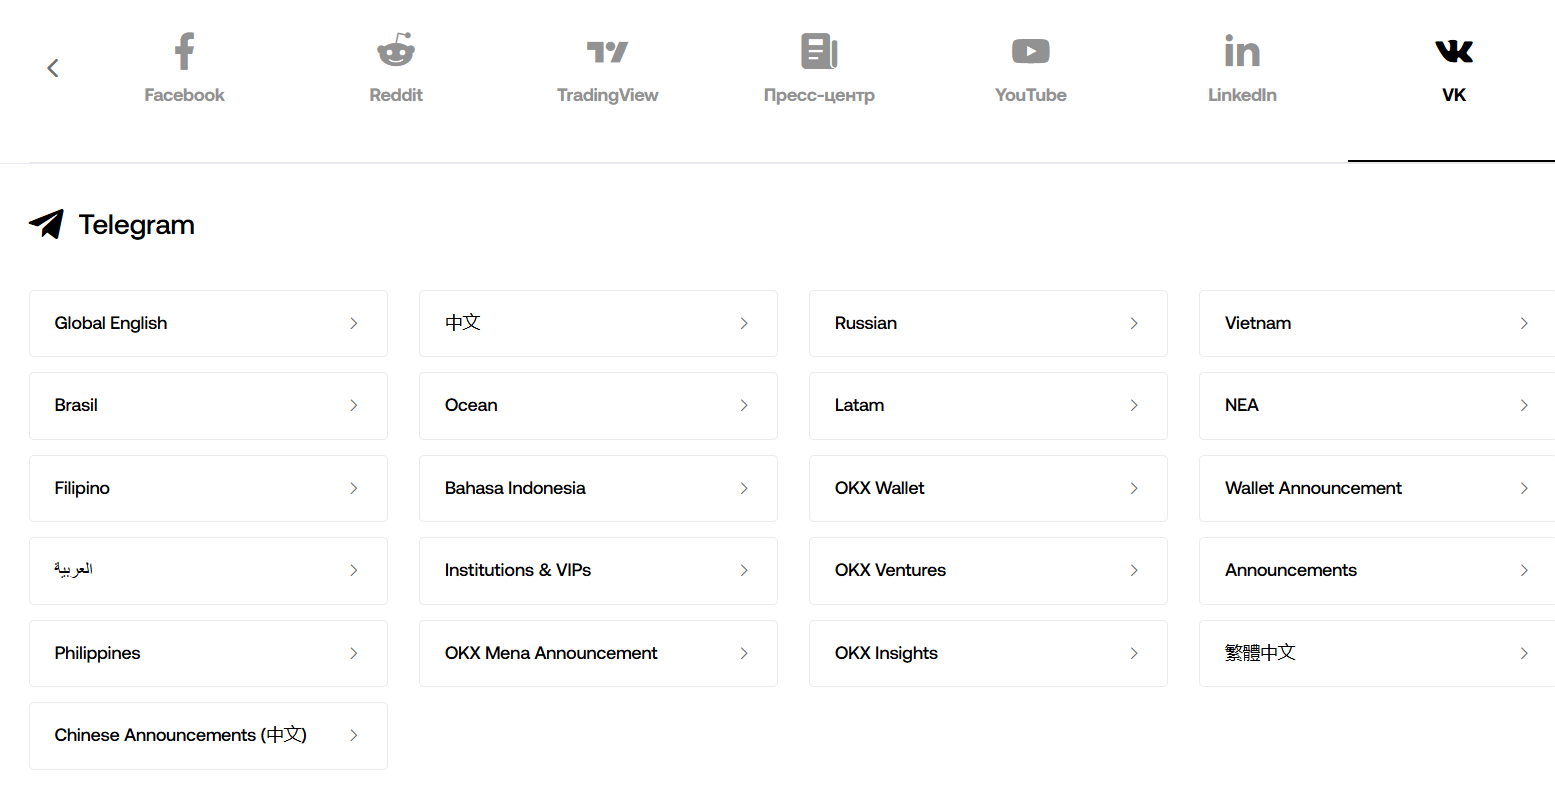The height and width of the screenshot is (793, 1555).
Task: Select the OKX Ventures text
Action: (890, 570)
